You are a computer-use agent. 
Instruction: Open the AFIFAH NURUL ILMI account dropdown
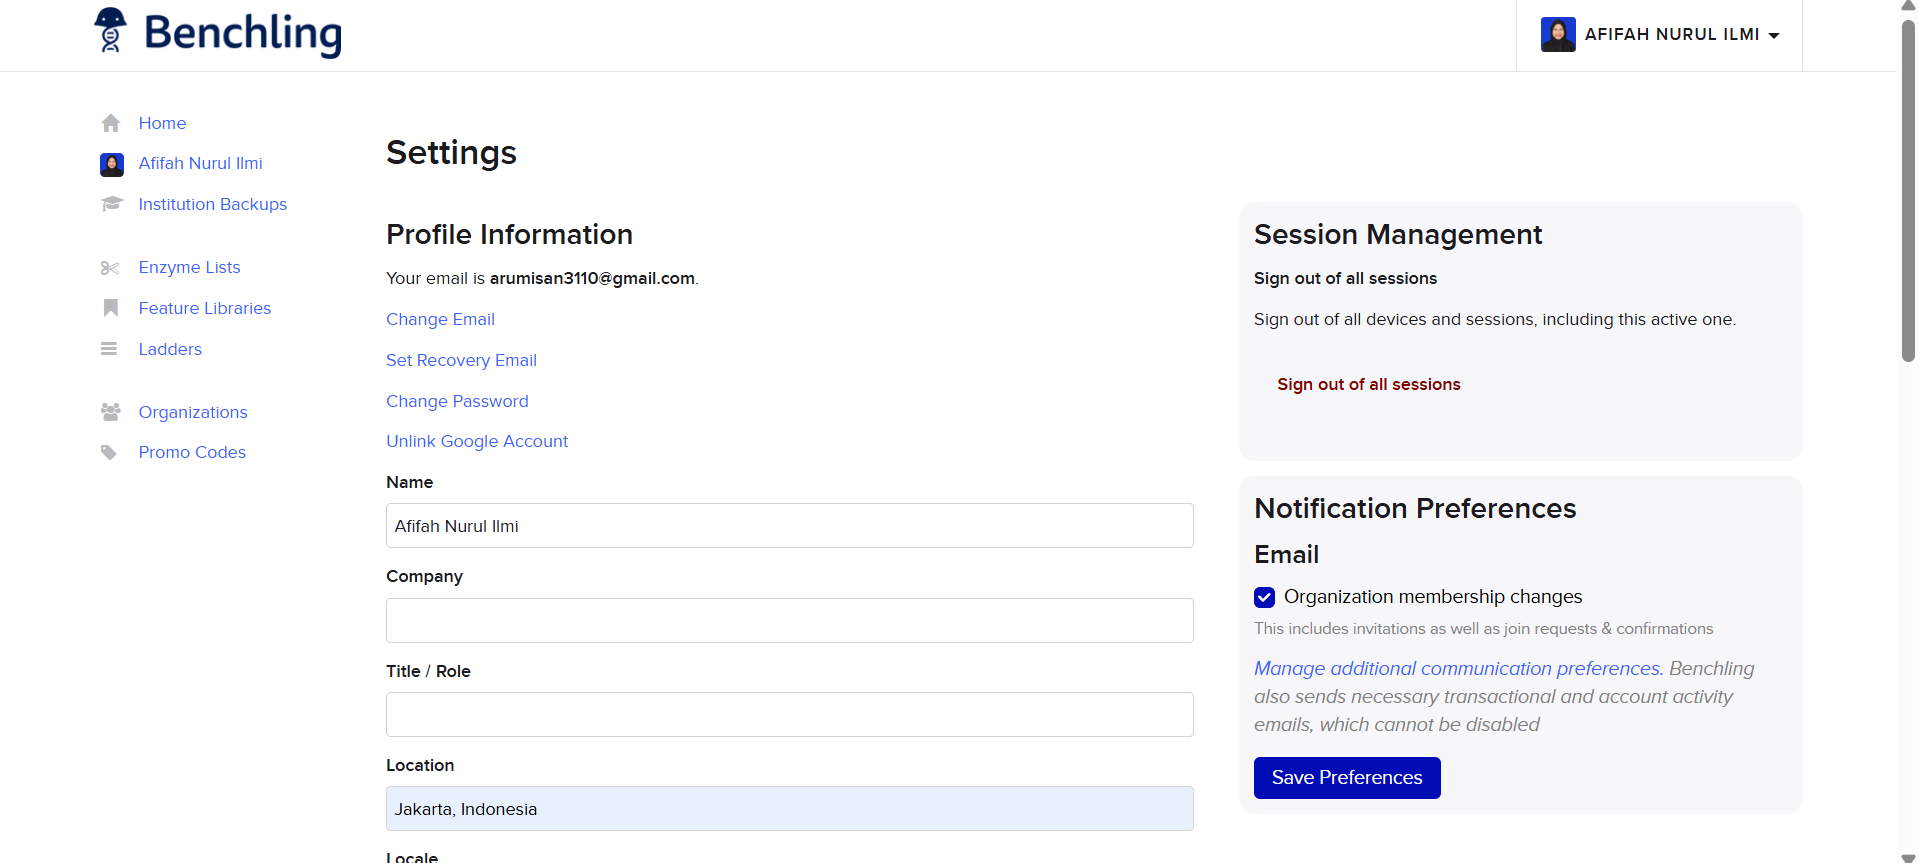[x=1660, y=35]
